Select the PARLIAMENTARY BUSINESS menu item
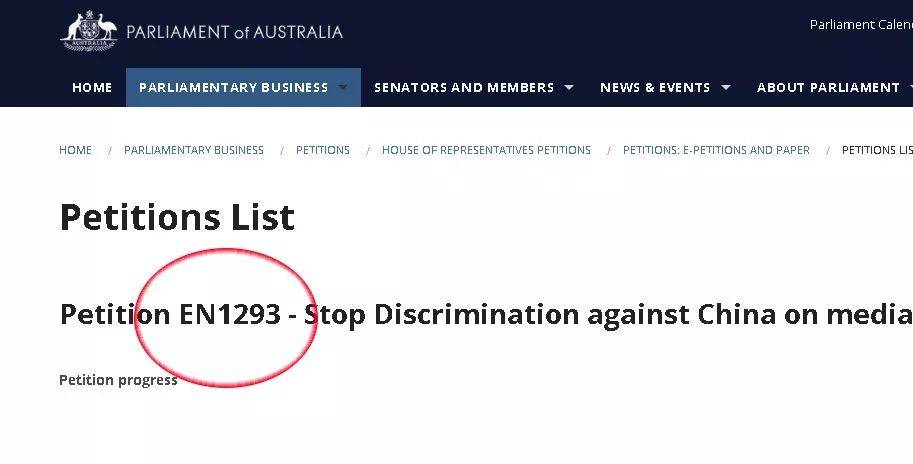Image resolution: width=913 pixels, height=464 pixels. tap(233, 87)
